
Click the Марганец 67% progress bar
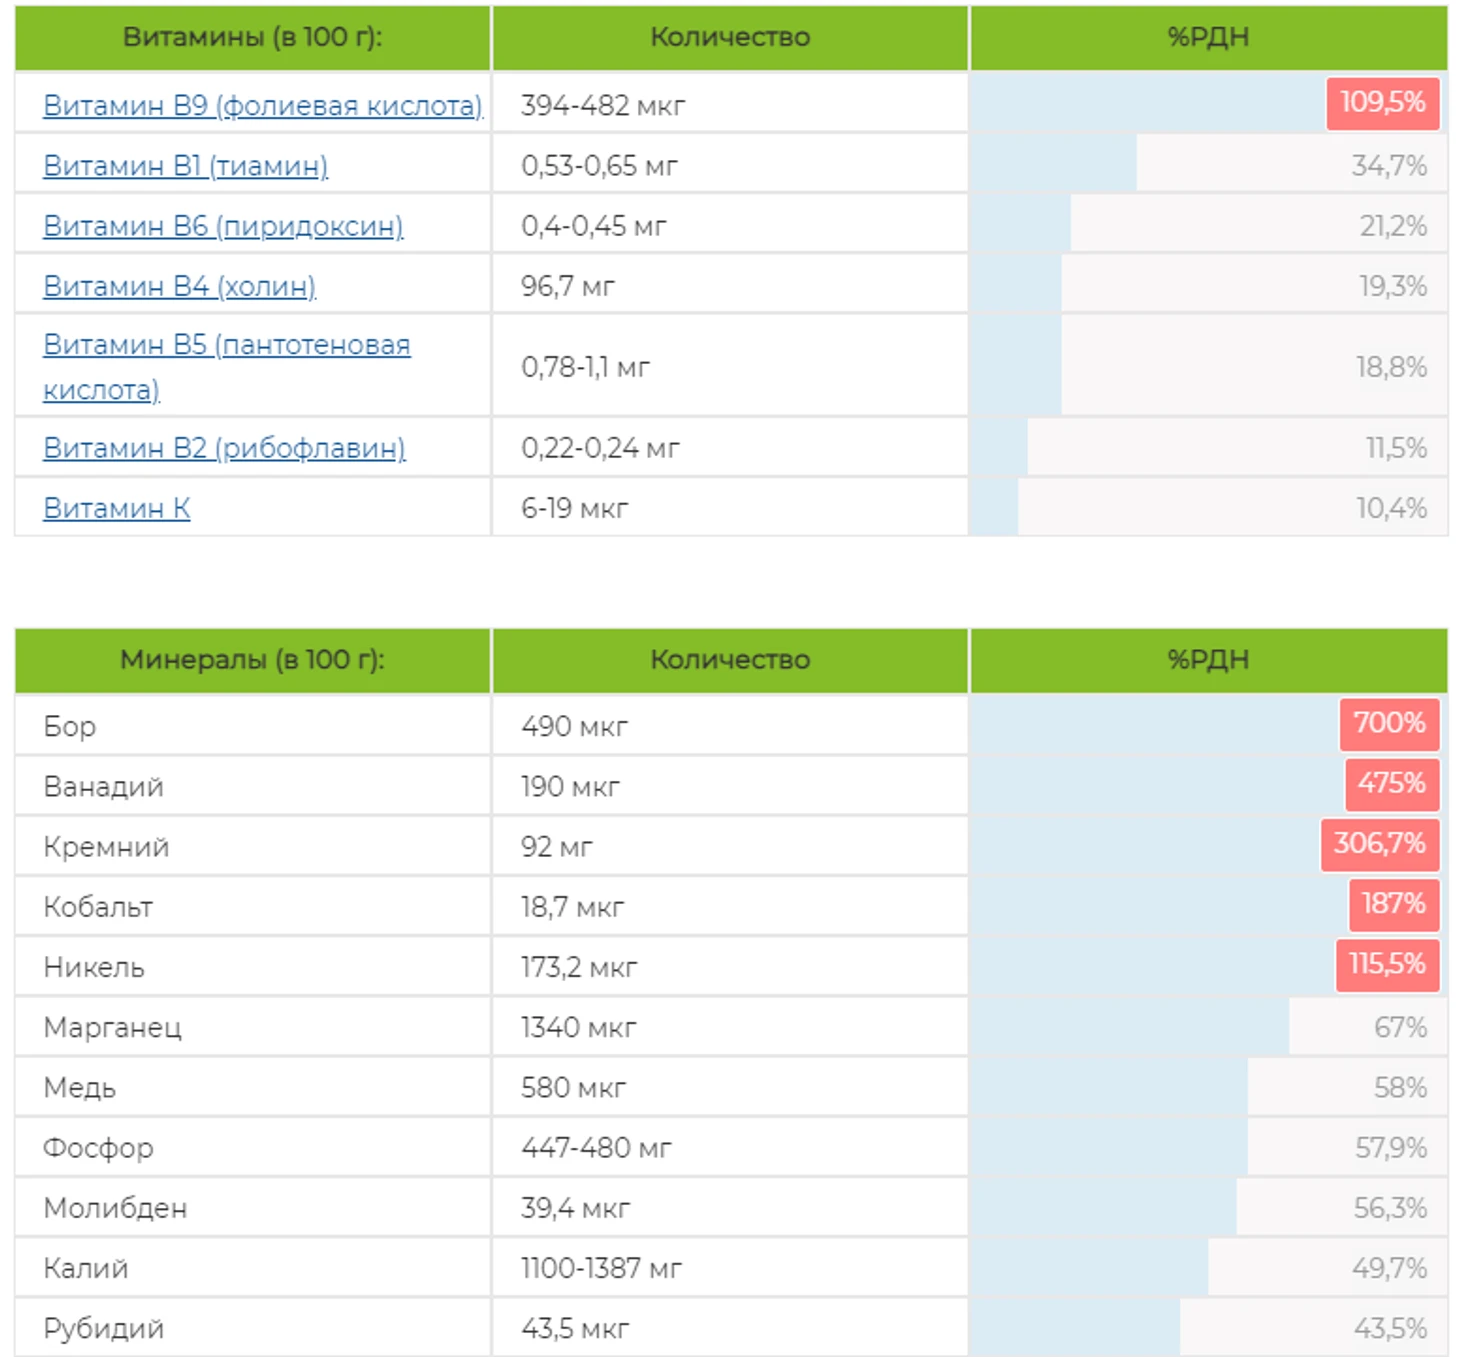pos(1208,1027)
